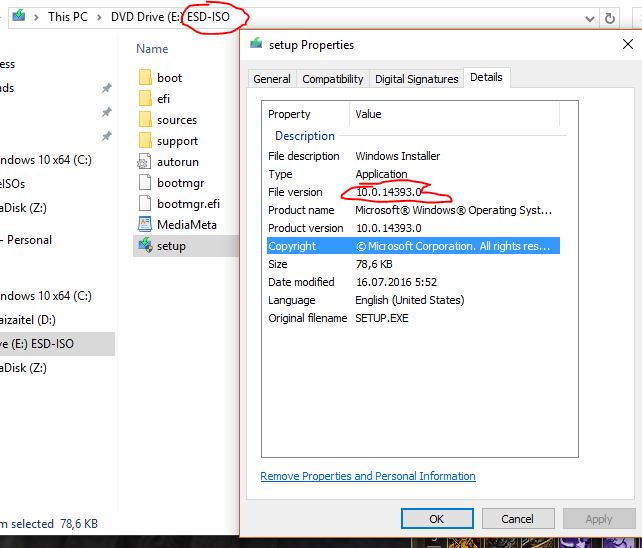This screenshot has height=548, width=642.
Task: Click the Name column header
Action: (x=152, y=49)
